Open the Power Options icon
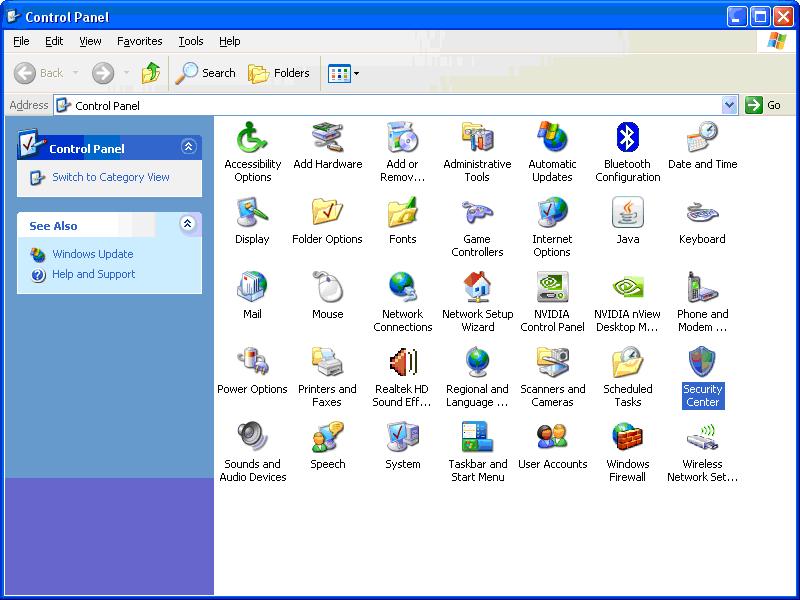800x600 pixels. (252, 370)
